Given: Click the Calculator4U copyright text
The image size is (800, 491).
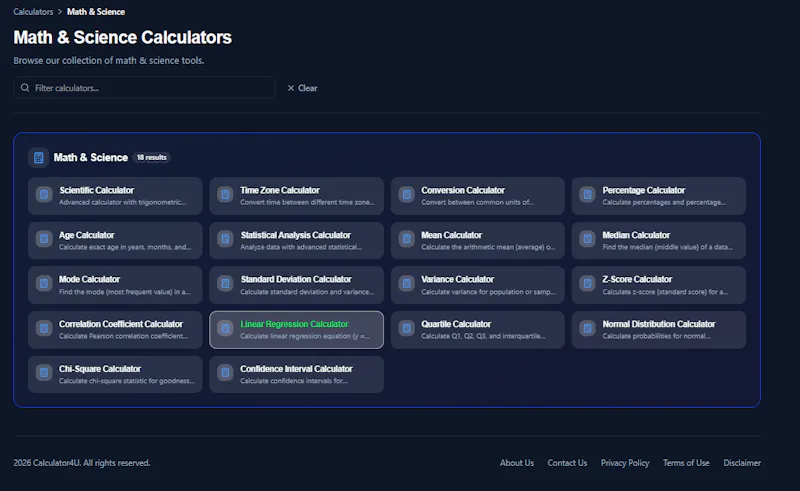Looking at the screenshot, I should [82, 463].
